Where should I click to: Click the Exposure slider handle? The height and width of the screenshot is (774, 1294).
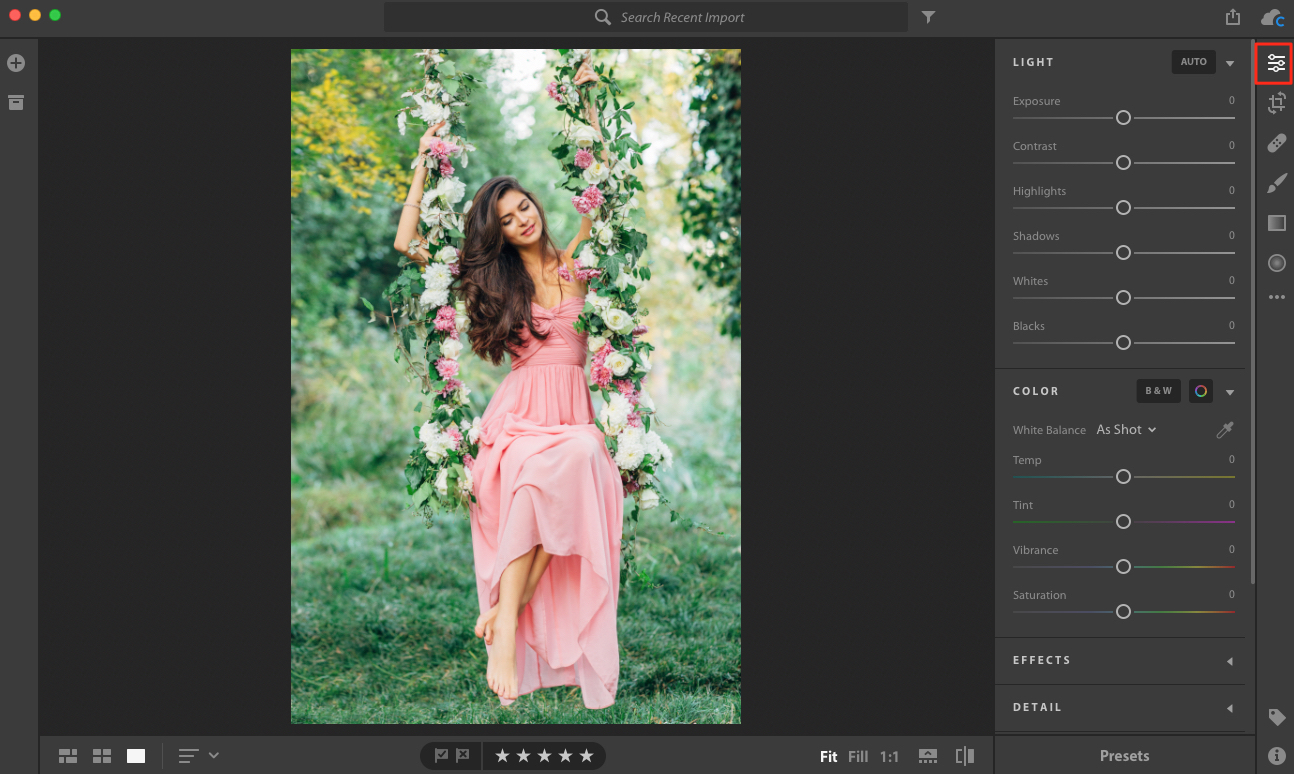click(1123, 118)
